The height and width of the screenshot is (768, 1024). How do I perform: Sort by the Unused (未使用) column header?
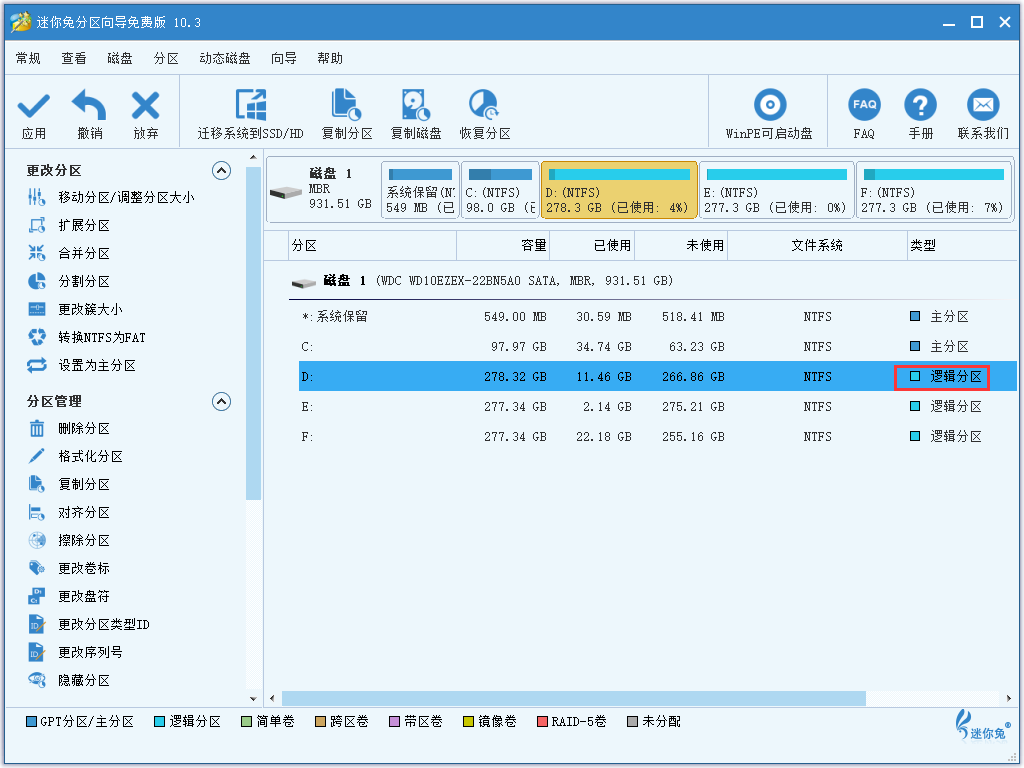tap(681, 246)
